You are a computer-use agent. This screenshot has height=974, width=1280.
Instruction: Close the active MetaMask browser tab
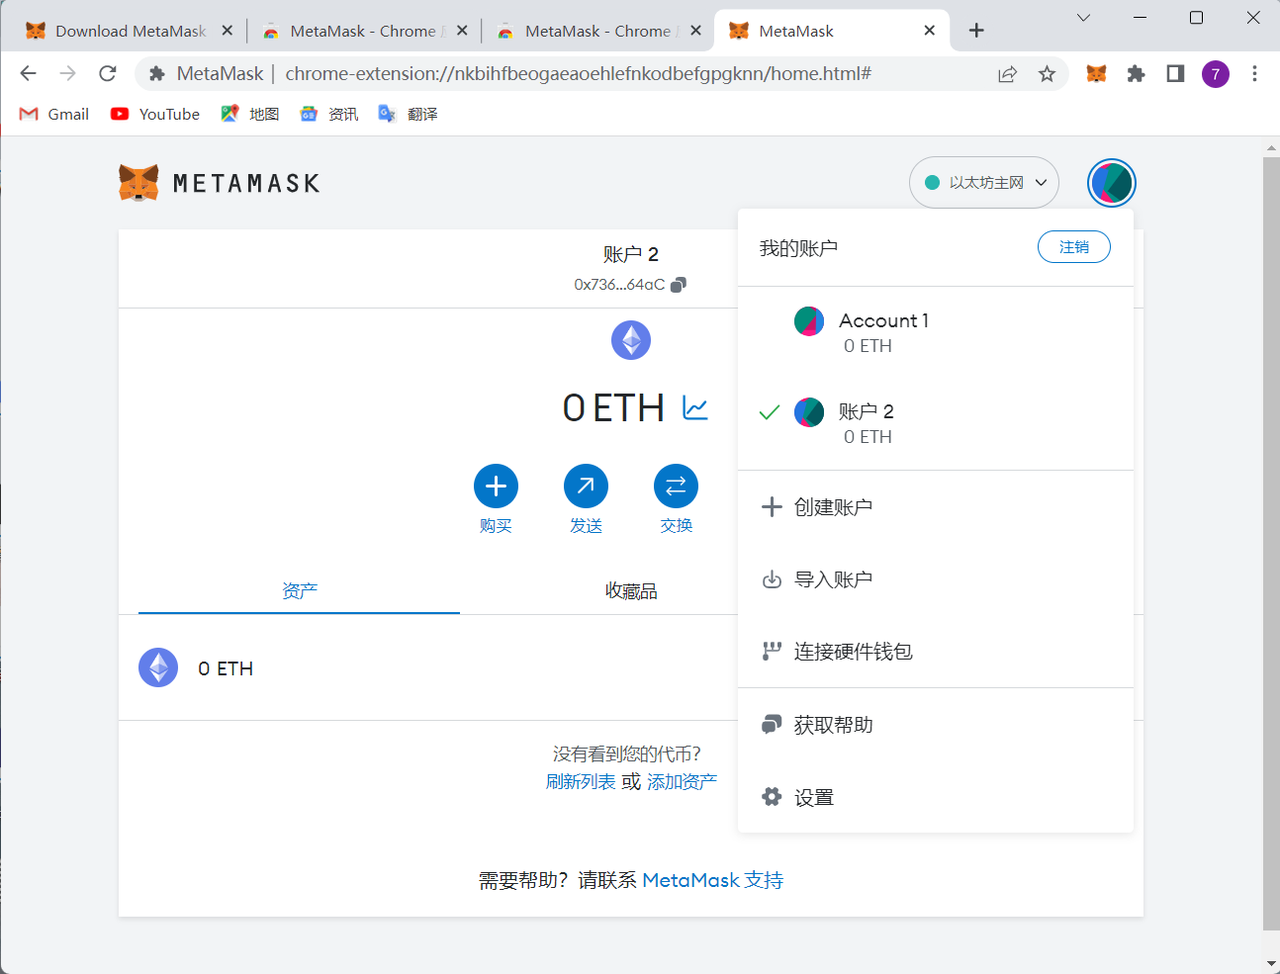pyautogui.click(x=929, y=31)
